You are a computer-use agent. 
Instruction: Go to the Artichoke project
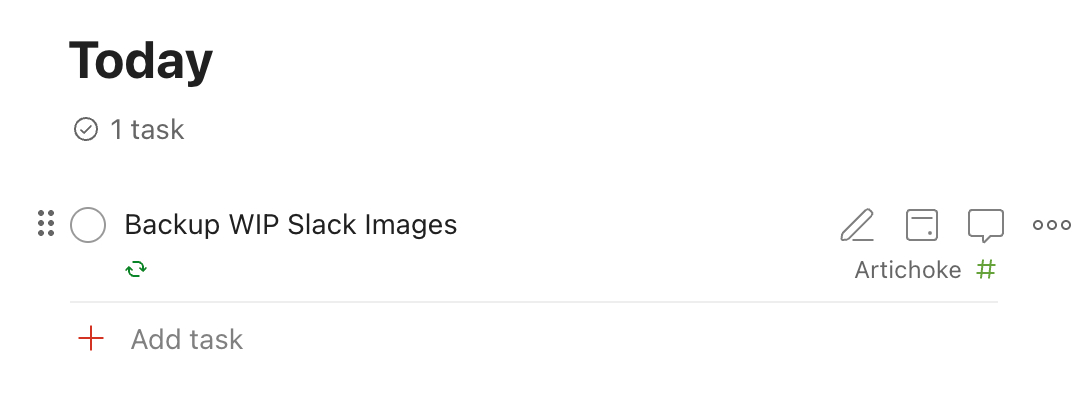907,269
